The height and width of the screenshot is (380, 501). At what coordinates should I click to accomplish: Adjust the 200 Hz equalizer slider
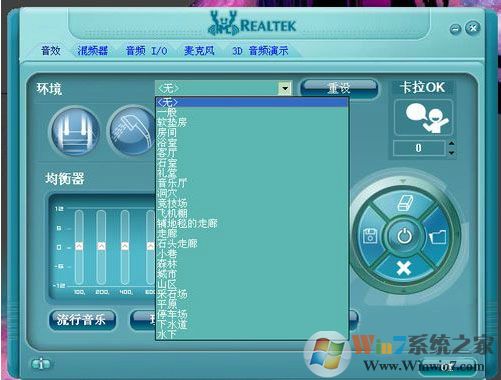[101, 246]
